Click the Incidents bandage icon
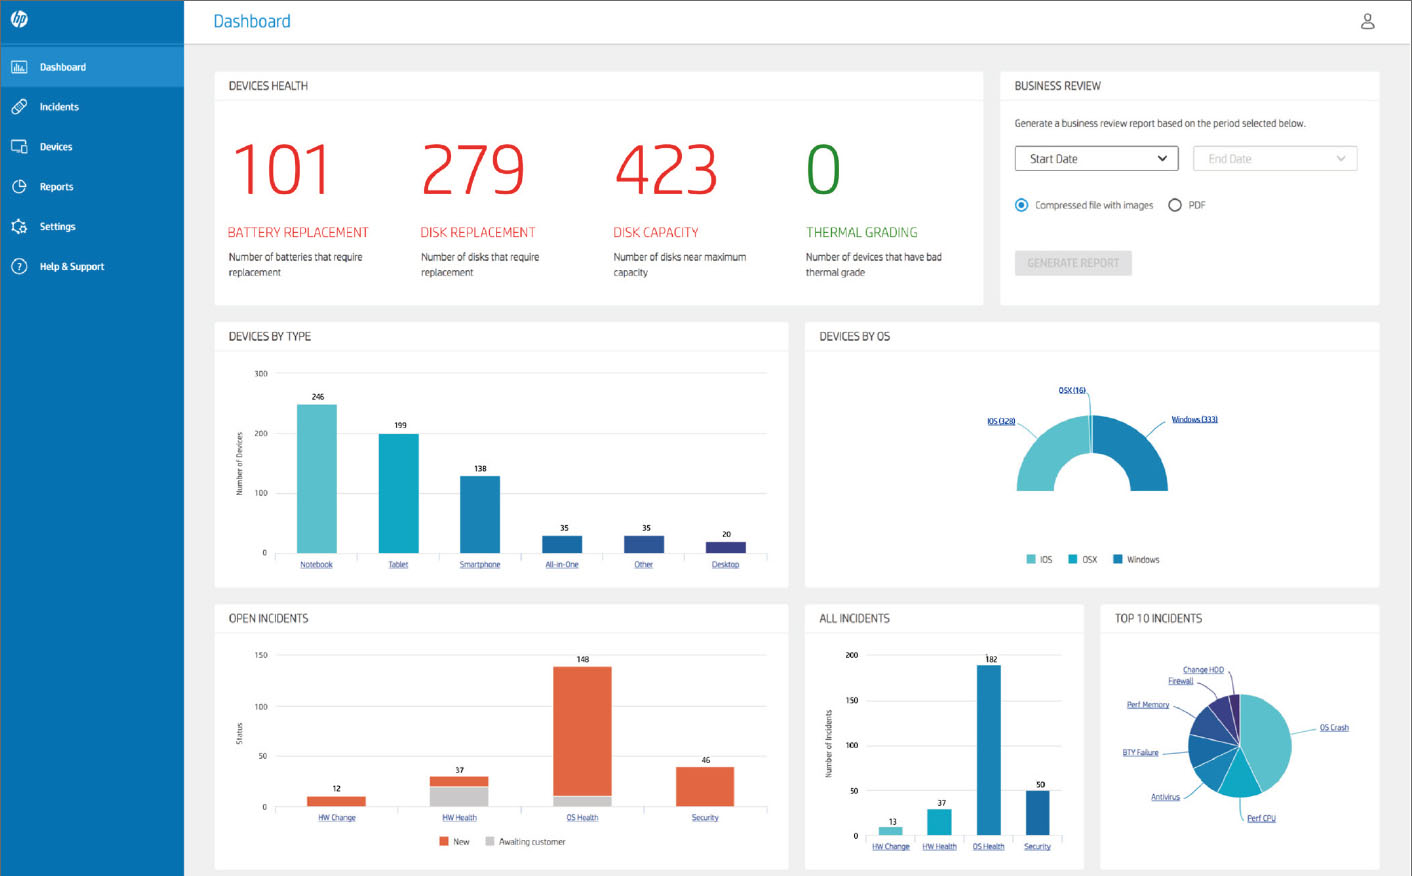Image resolution: width=1412 pixels, height=876 pixels. (19, 107)
